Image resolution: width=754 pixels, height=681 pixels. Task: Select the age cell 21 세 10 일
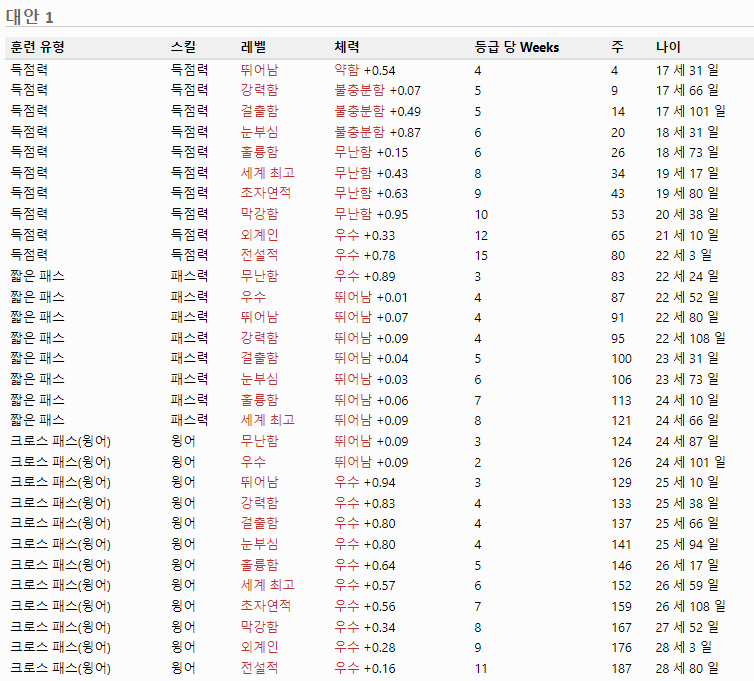click(687, 235)
